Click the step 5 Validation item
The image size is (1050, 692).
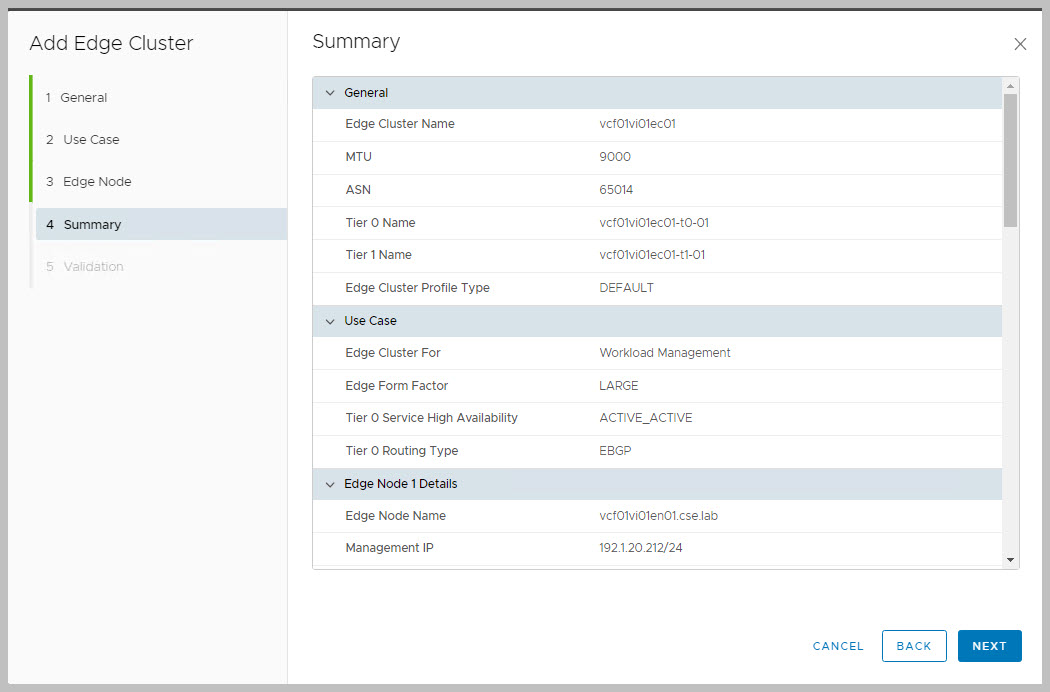[x=93, y=267]
